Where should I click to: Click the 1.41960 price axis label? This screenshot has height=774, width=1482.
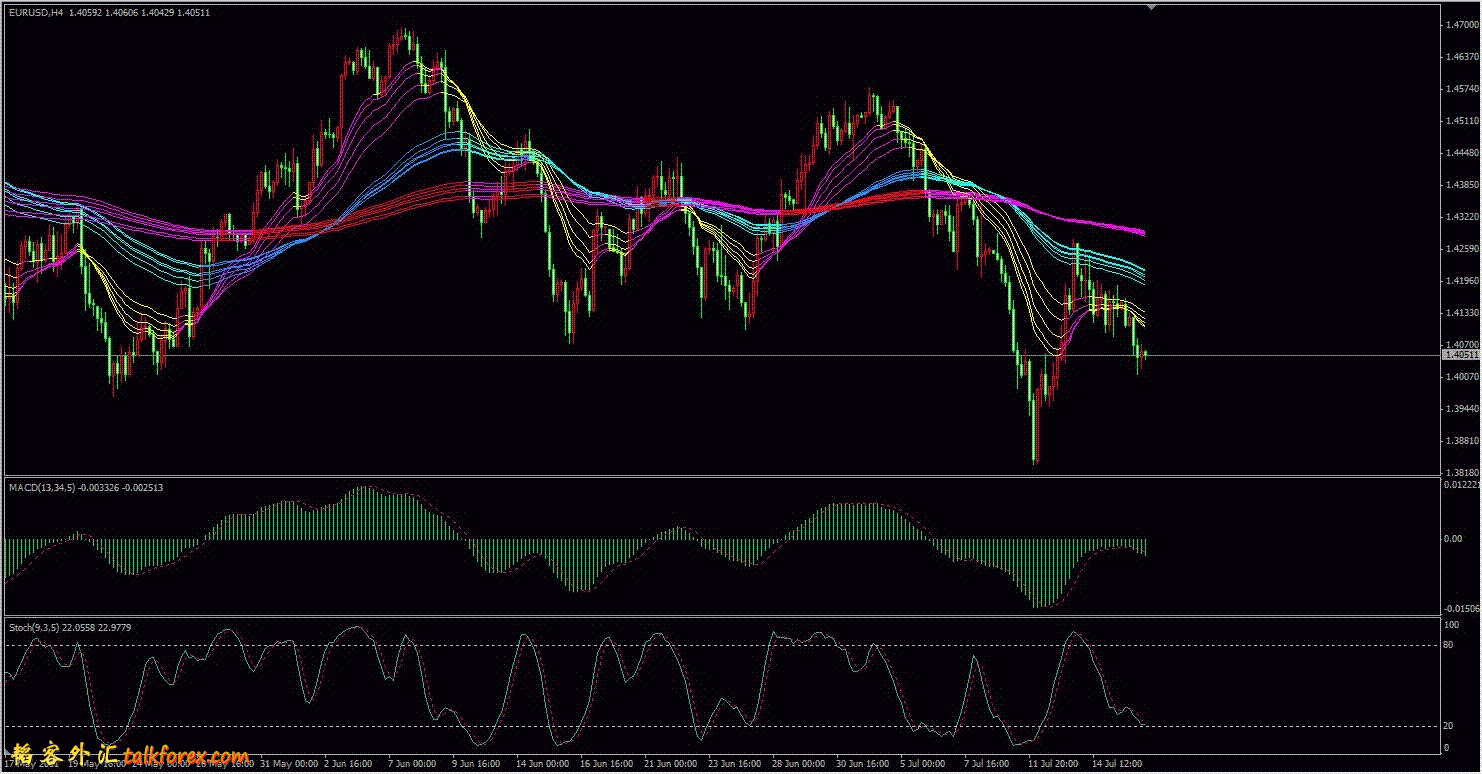[1462, 280]
